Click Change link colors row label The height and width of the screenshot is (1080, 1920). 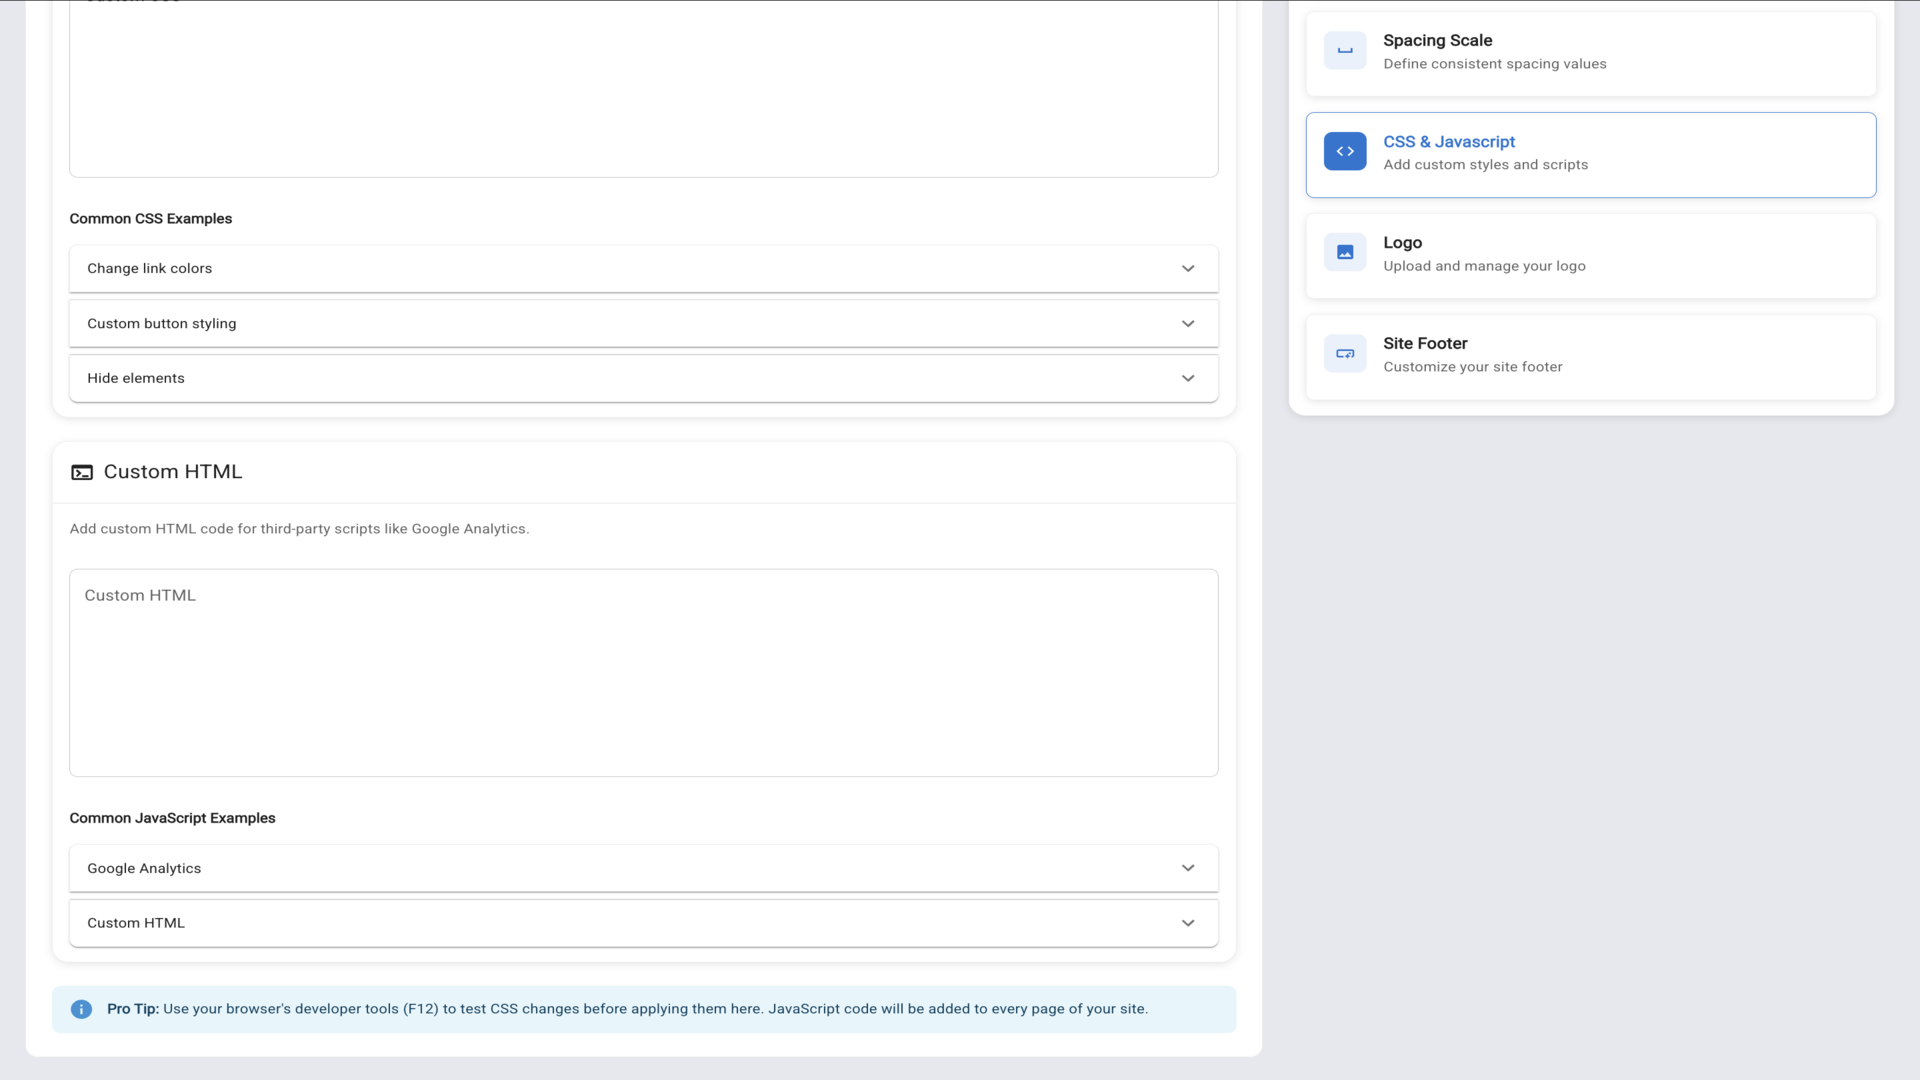(150, 269)
